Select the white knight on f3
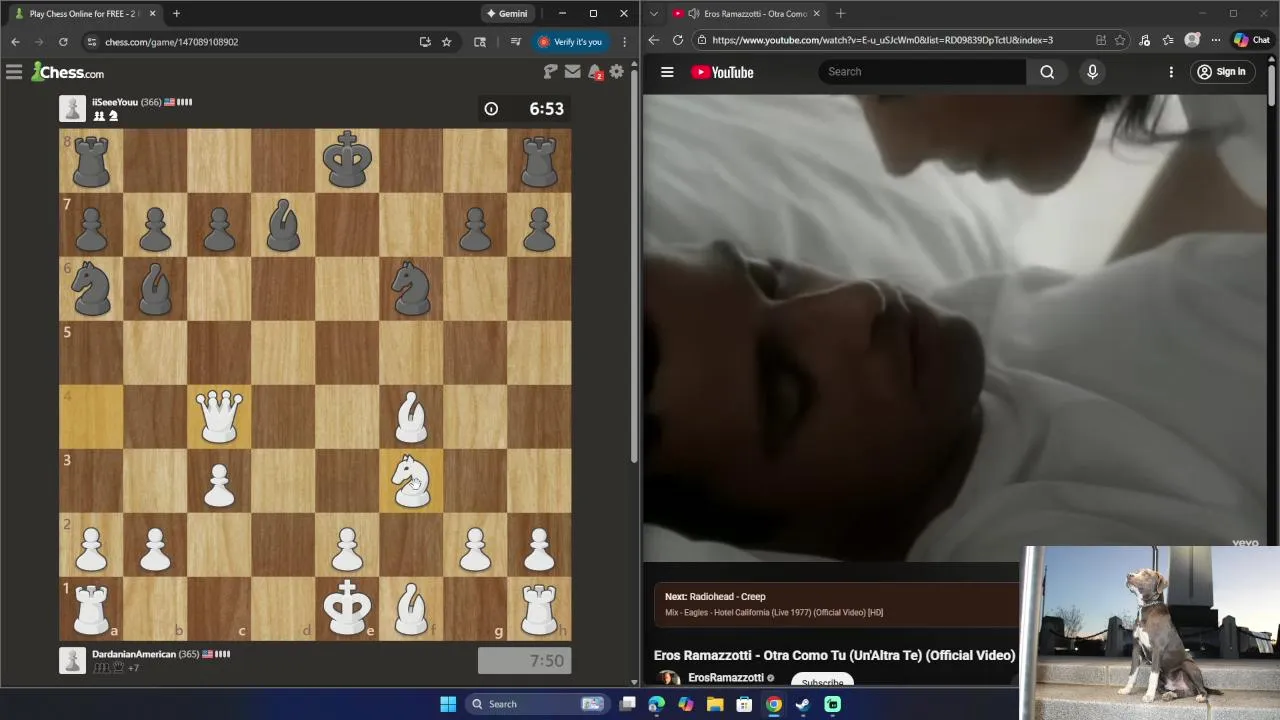Image resolution: width=1280 pixels, height=720 pixels. [411, 481]
